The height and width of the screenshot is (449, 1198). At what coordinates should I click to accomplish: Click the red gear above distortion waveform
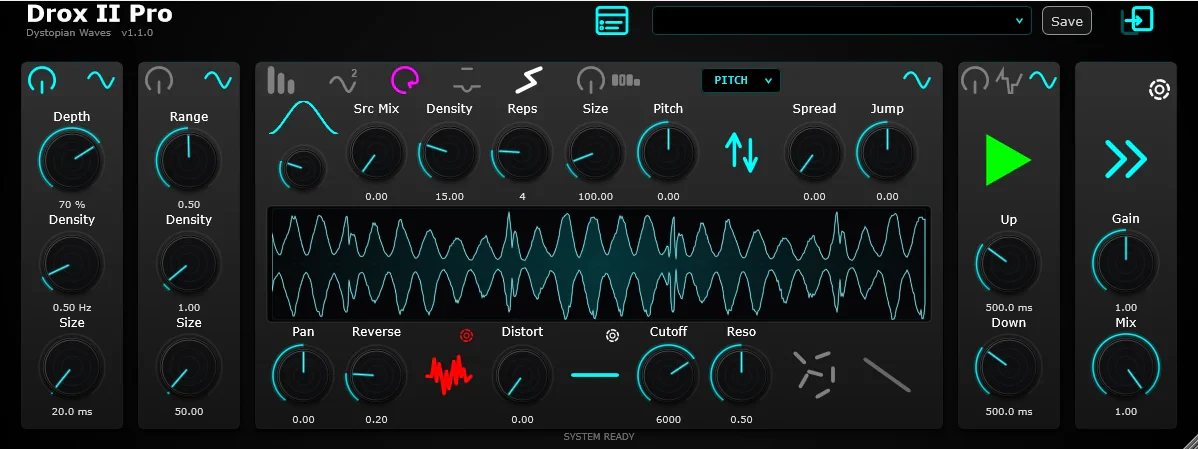pyautogui.click(x=466, y=335)
